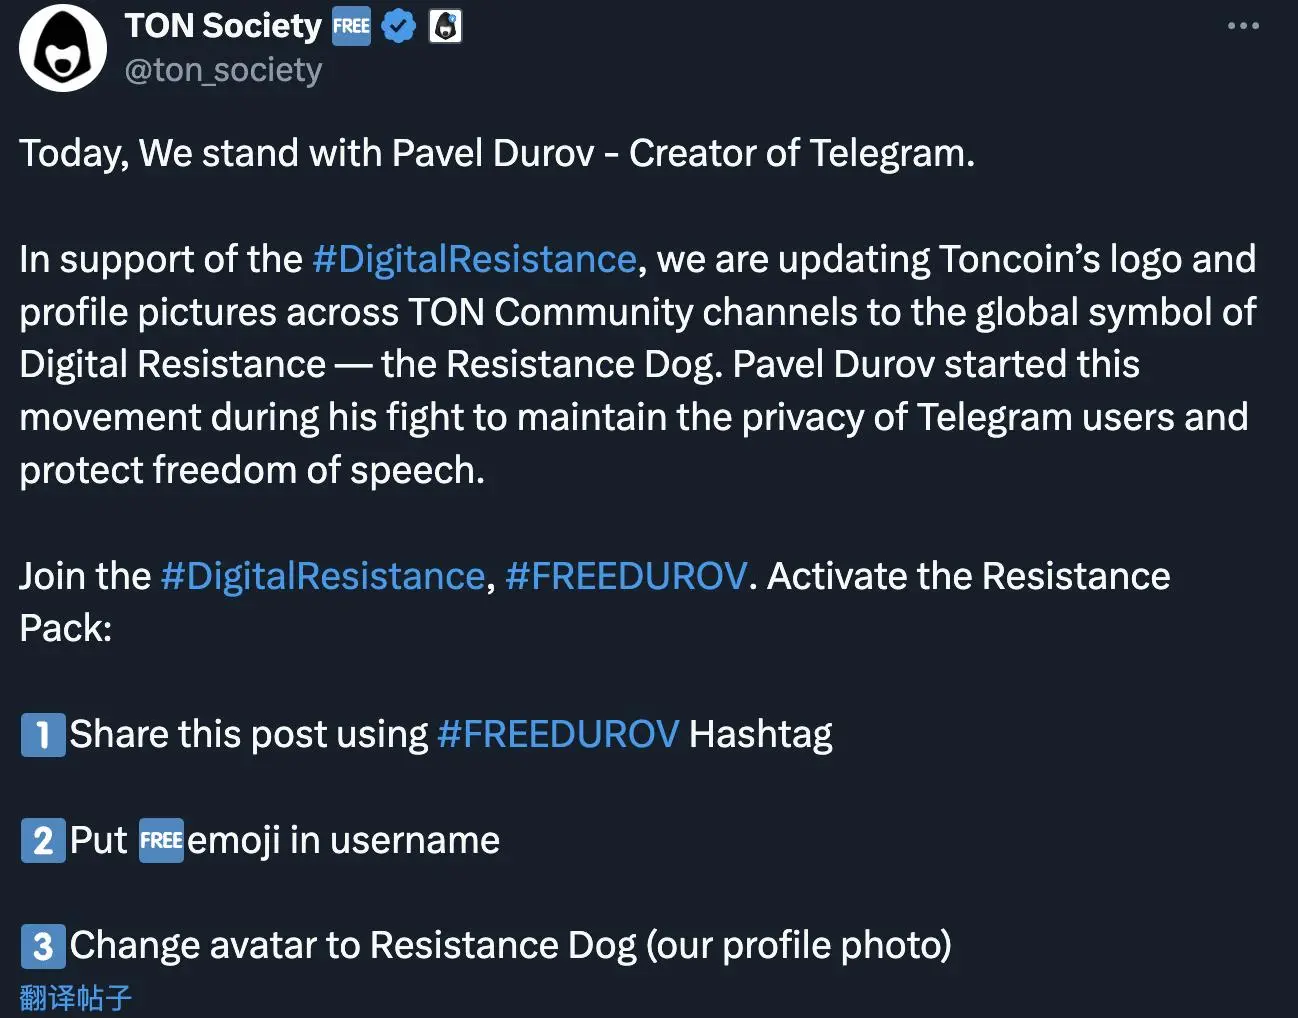The width and height of the screenshot is (1298, 1018).
Task: Click the blue verified checkmark badge
Action: coord(399,26)
